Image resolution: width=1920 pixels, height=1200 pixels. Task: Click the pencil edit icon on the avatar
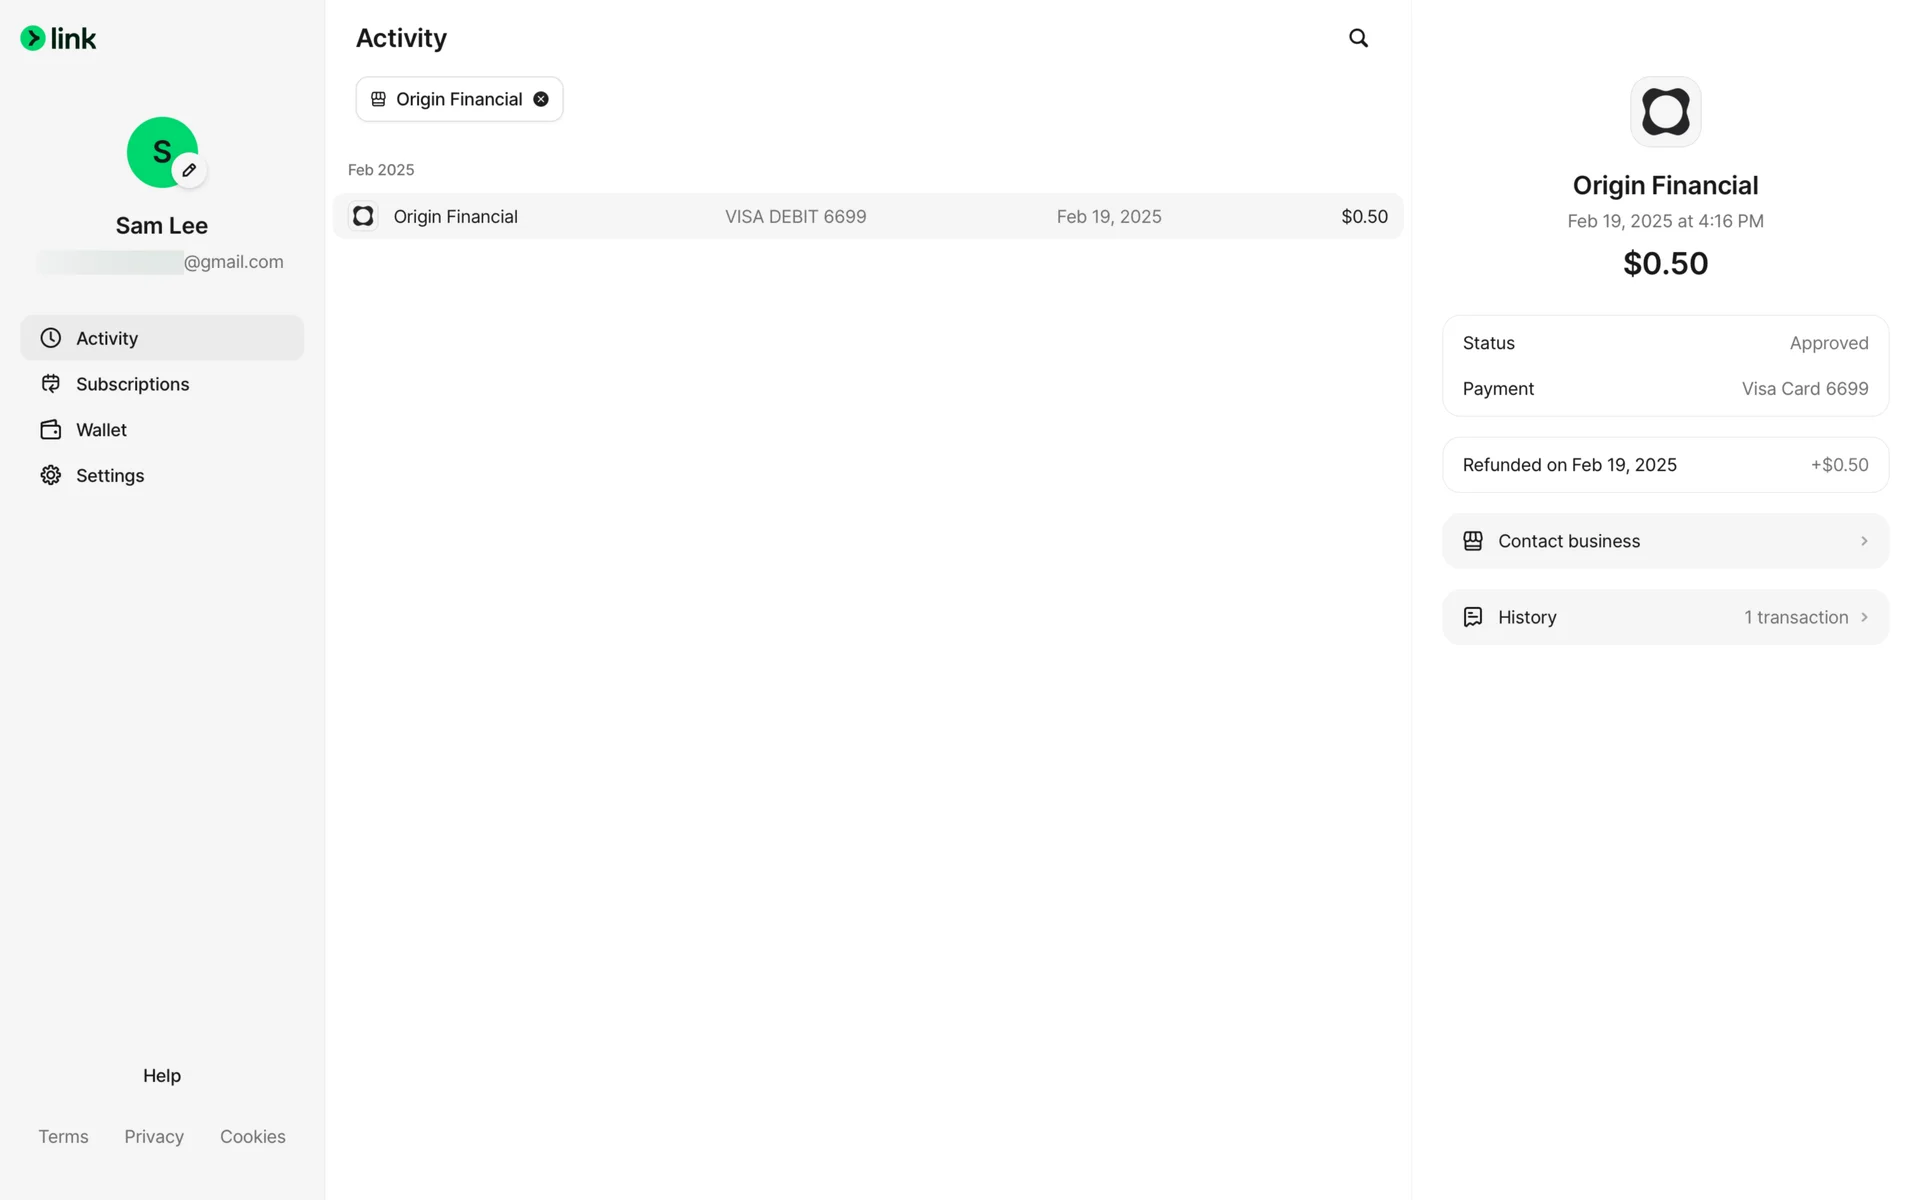(189, 170)
